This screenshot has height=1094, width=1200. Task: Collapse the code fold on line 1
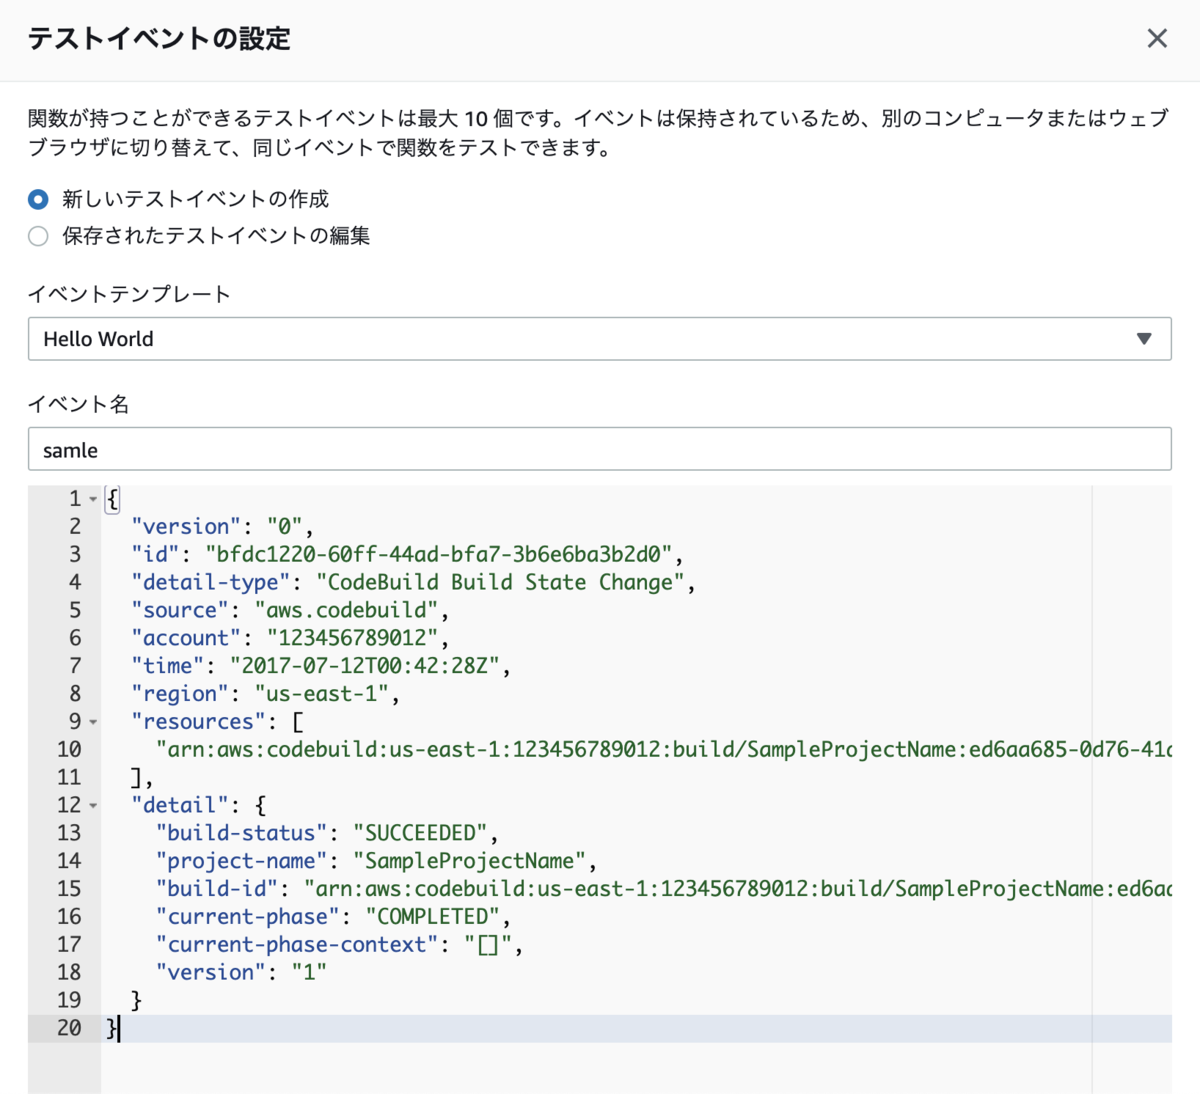(93, 499)
